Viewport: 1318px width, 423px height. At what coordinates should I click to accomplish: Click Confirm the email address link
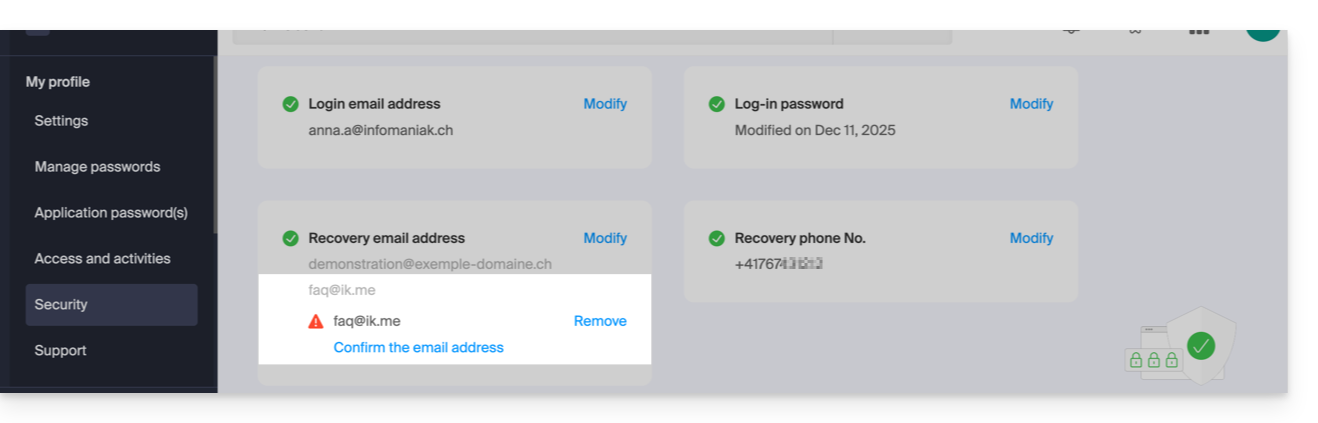(x=418, y=348)
